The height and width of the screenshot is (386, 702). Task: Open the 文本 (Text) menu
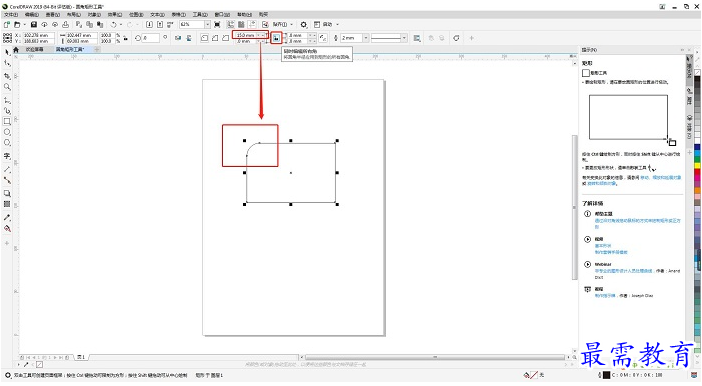point(157,14)
